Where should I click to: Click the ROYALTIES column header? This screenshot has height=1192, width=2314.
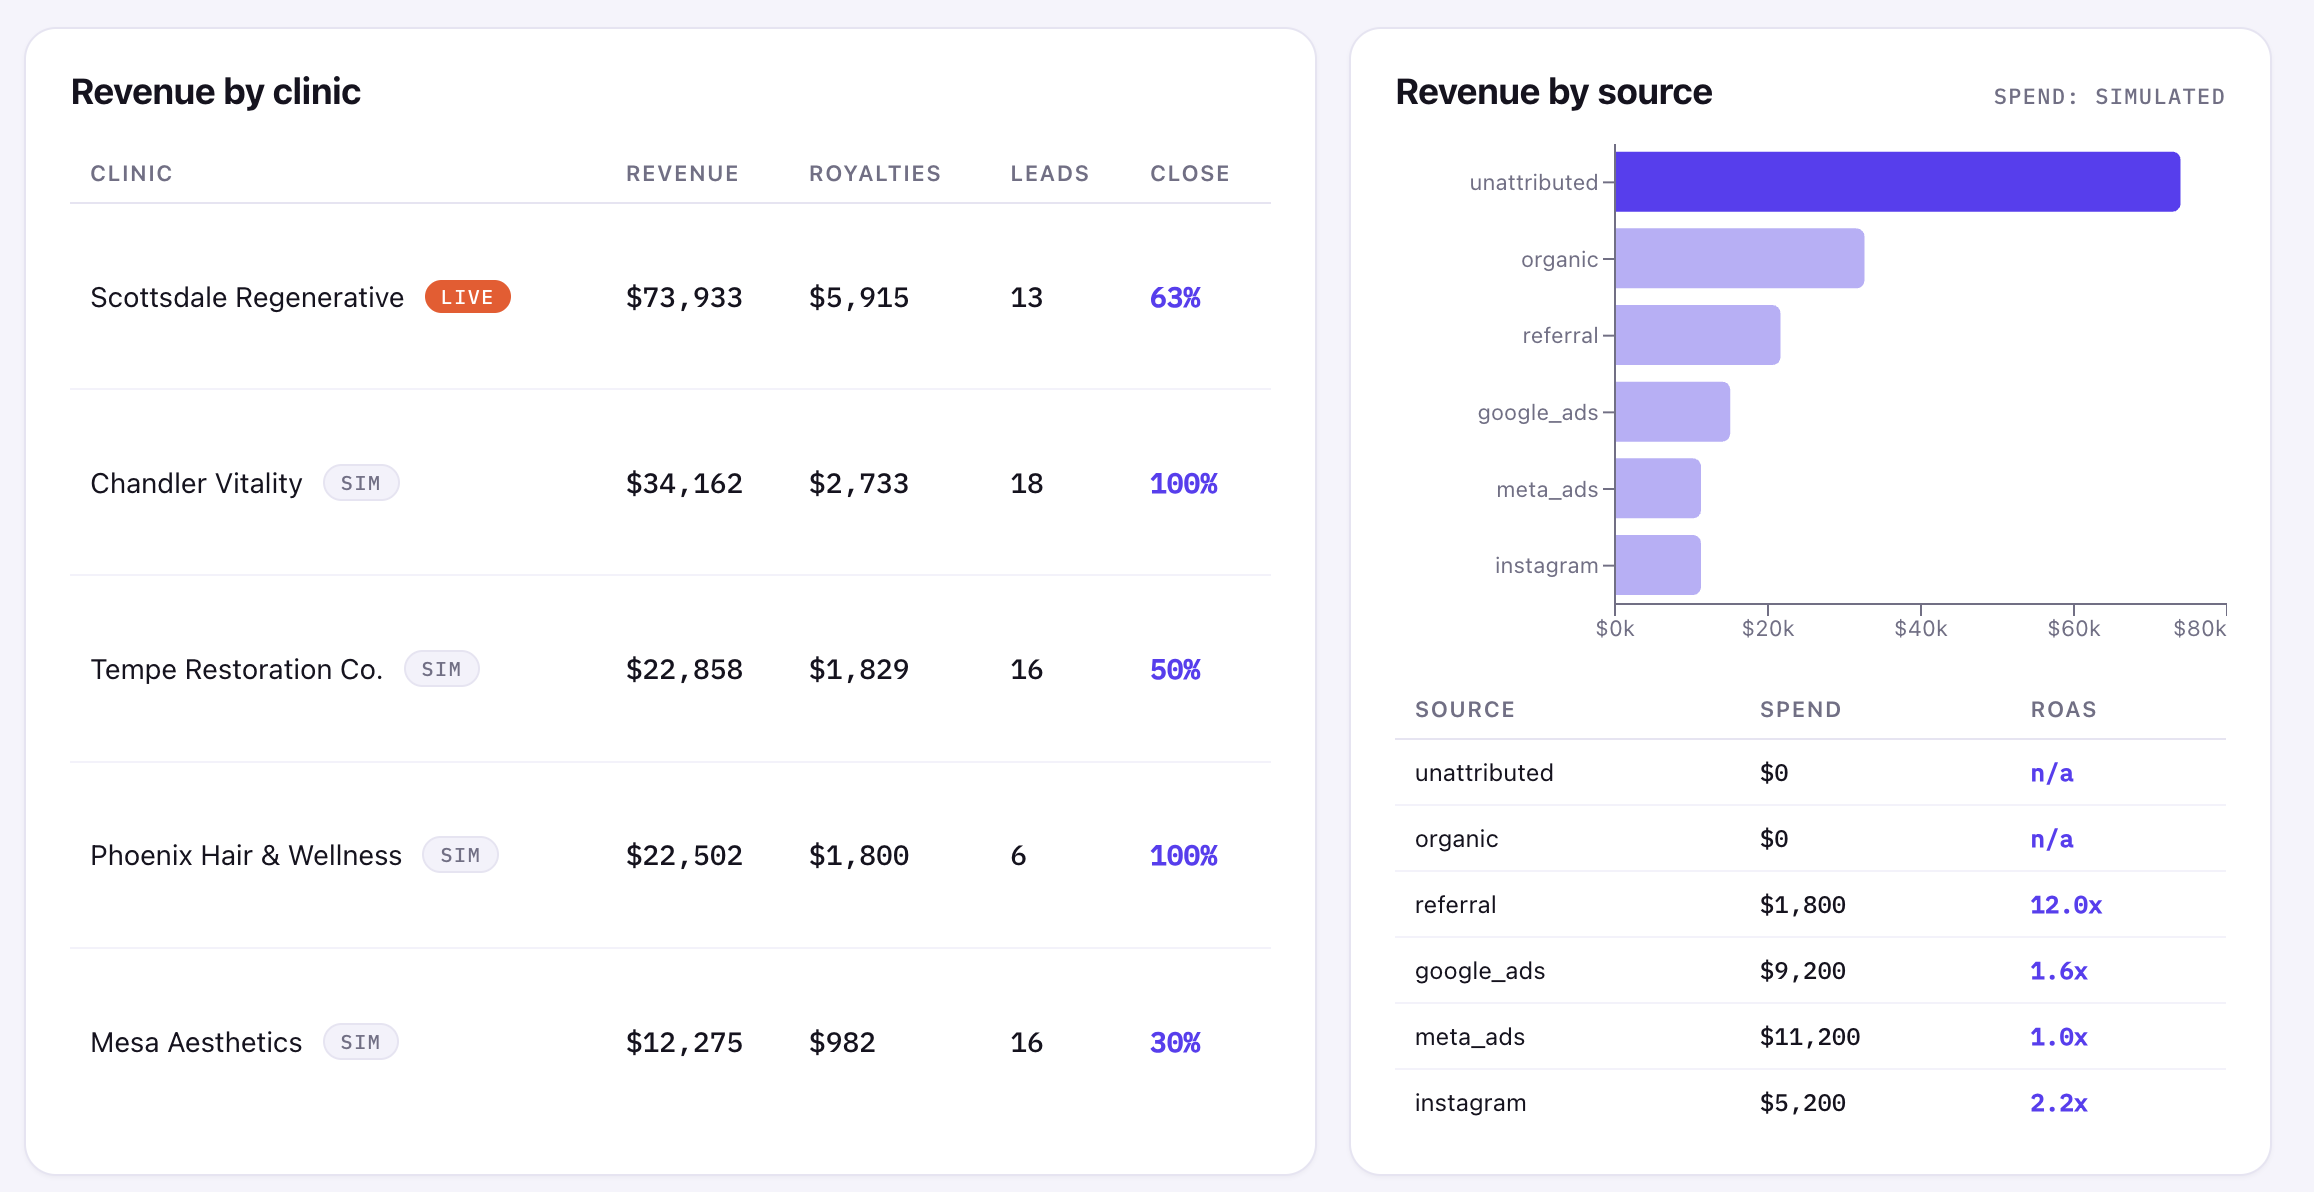tap(875, 173)
